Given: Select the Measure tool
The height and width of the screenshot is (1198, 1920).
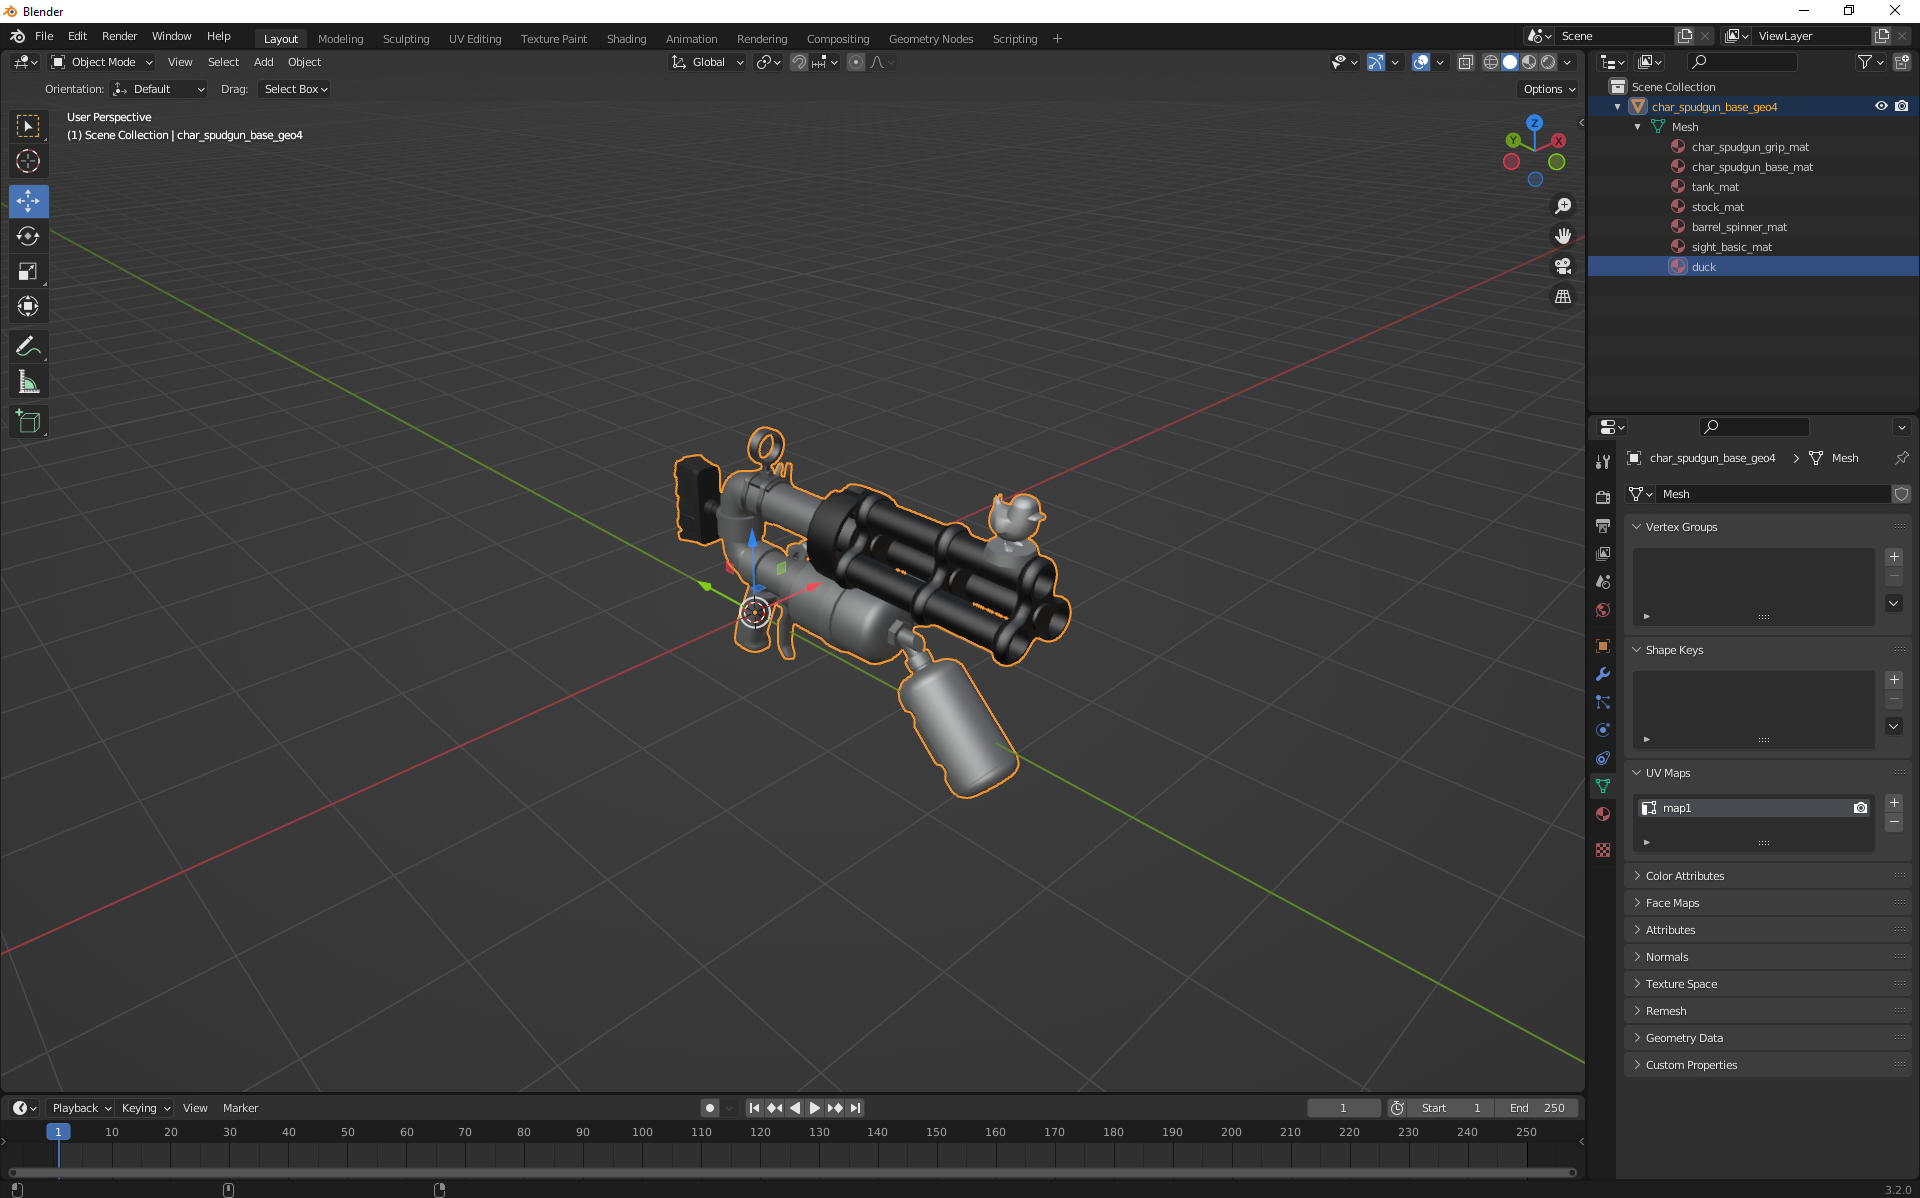Looking at the screenshot, I should point(28,382).
